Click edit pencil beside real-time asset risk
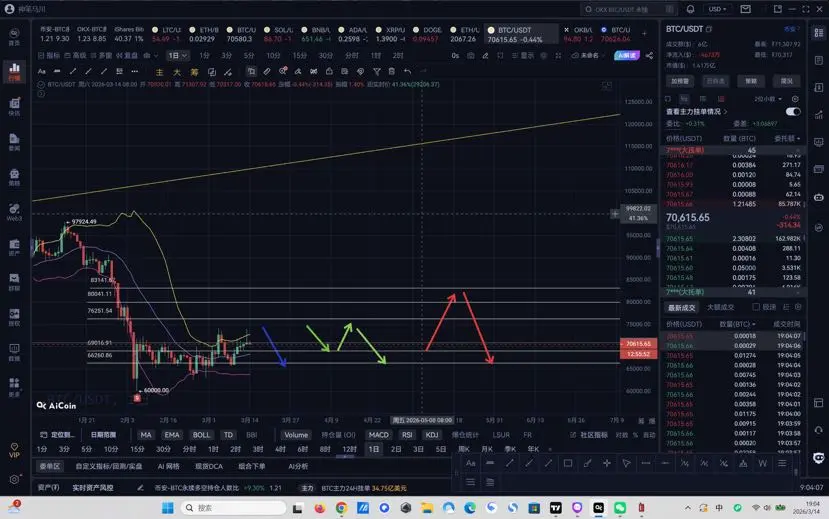 140,488
